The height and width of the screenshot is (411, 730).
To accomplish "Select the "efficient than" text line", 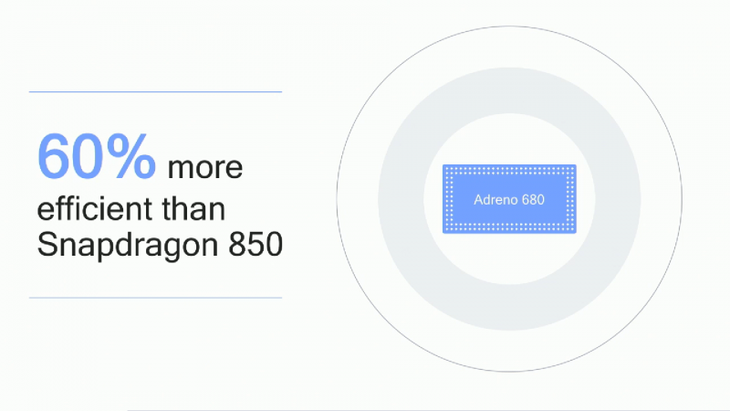I will 131,209.
